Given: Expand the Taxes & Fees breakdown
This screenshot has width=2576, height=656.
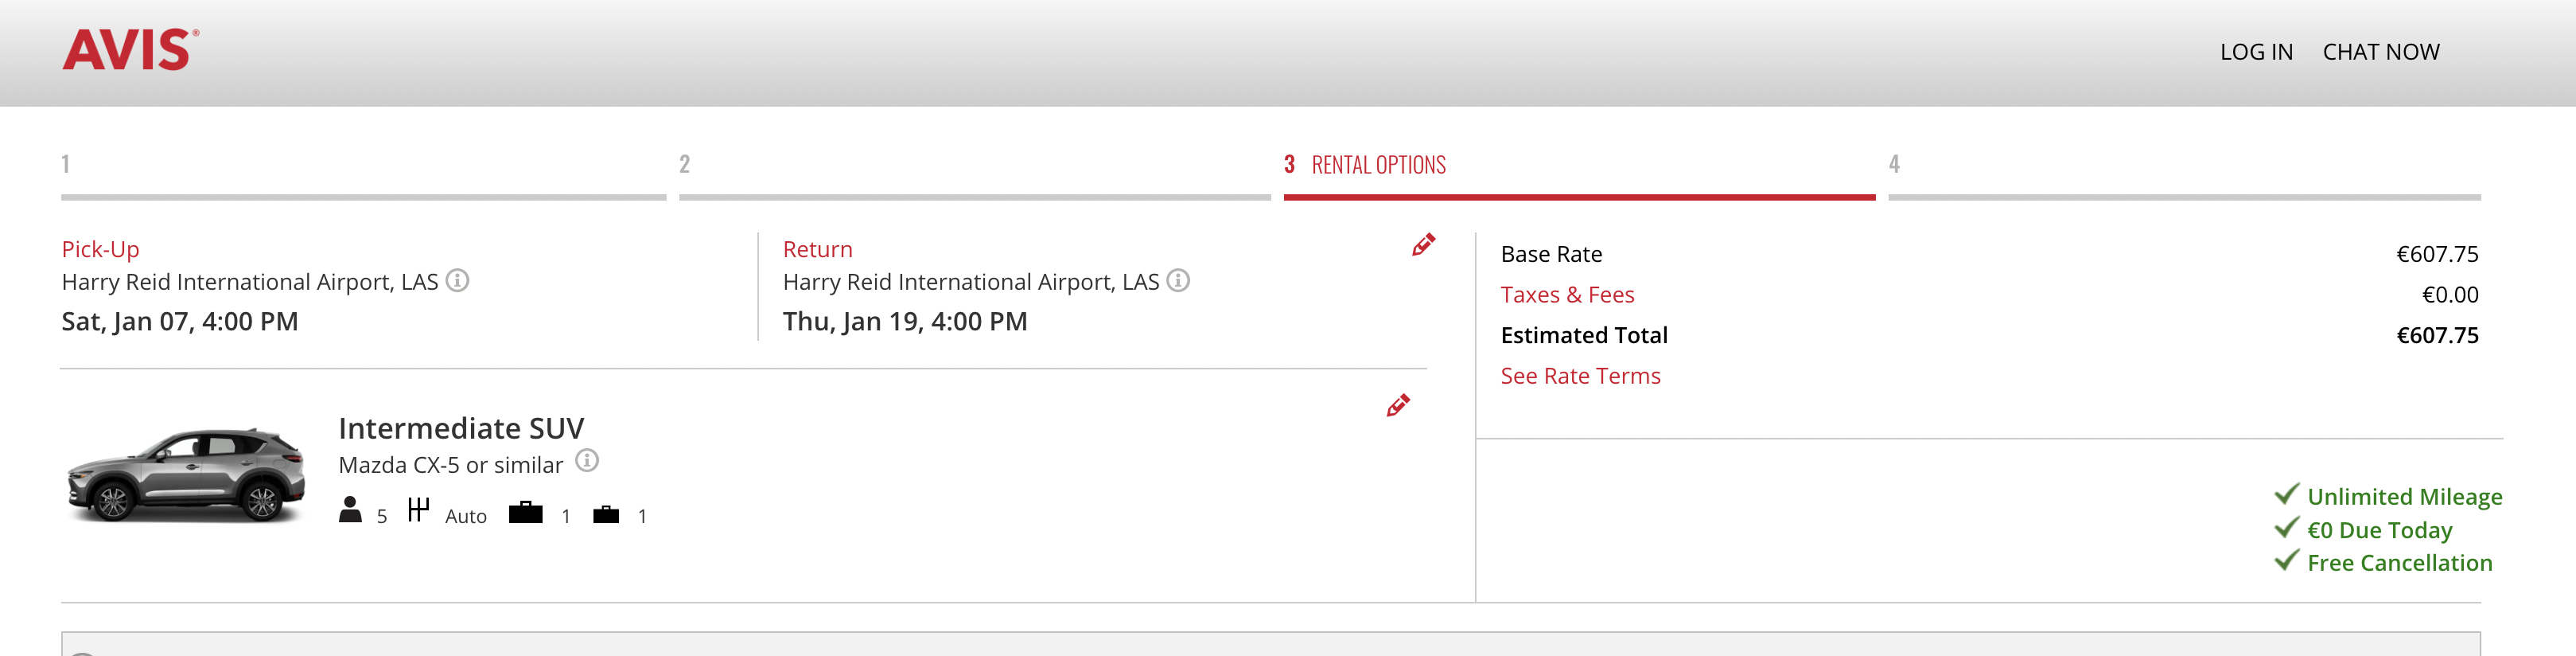Looking at the screenshot, I should (1567, 295).
